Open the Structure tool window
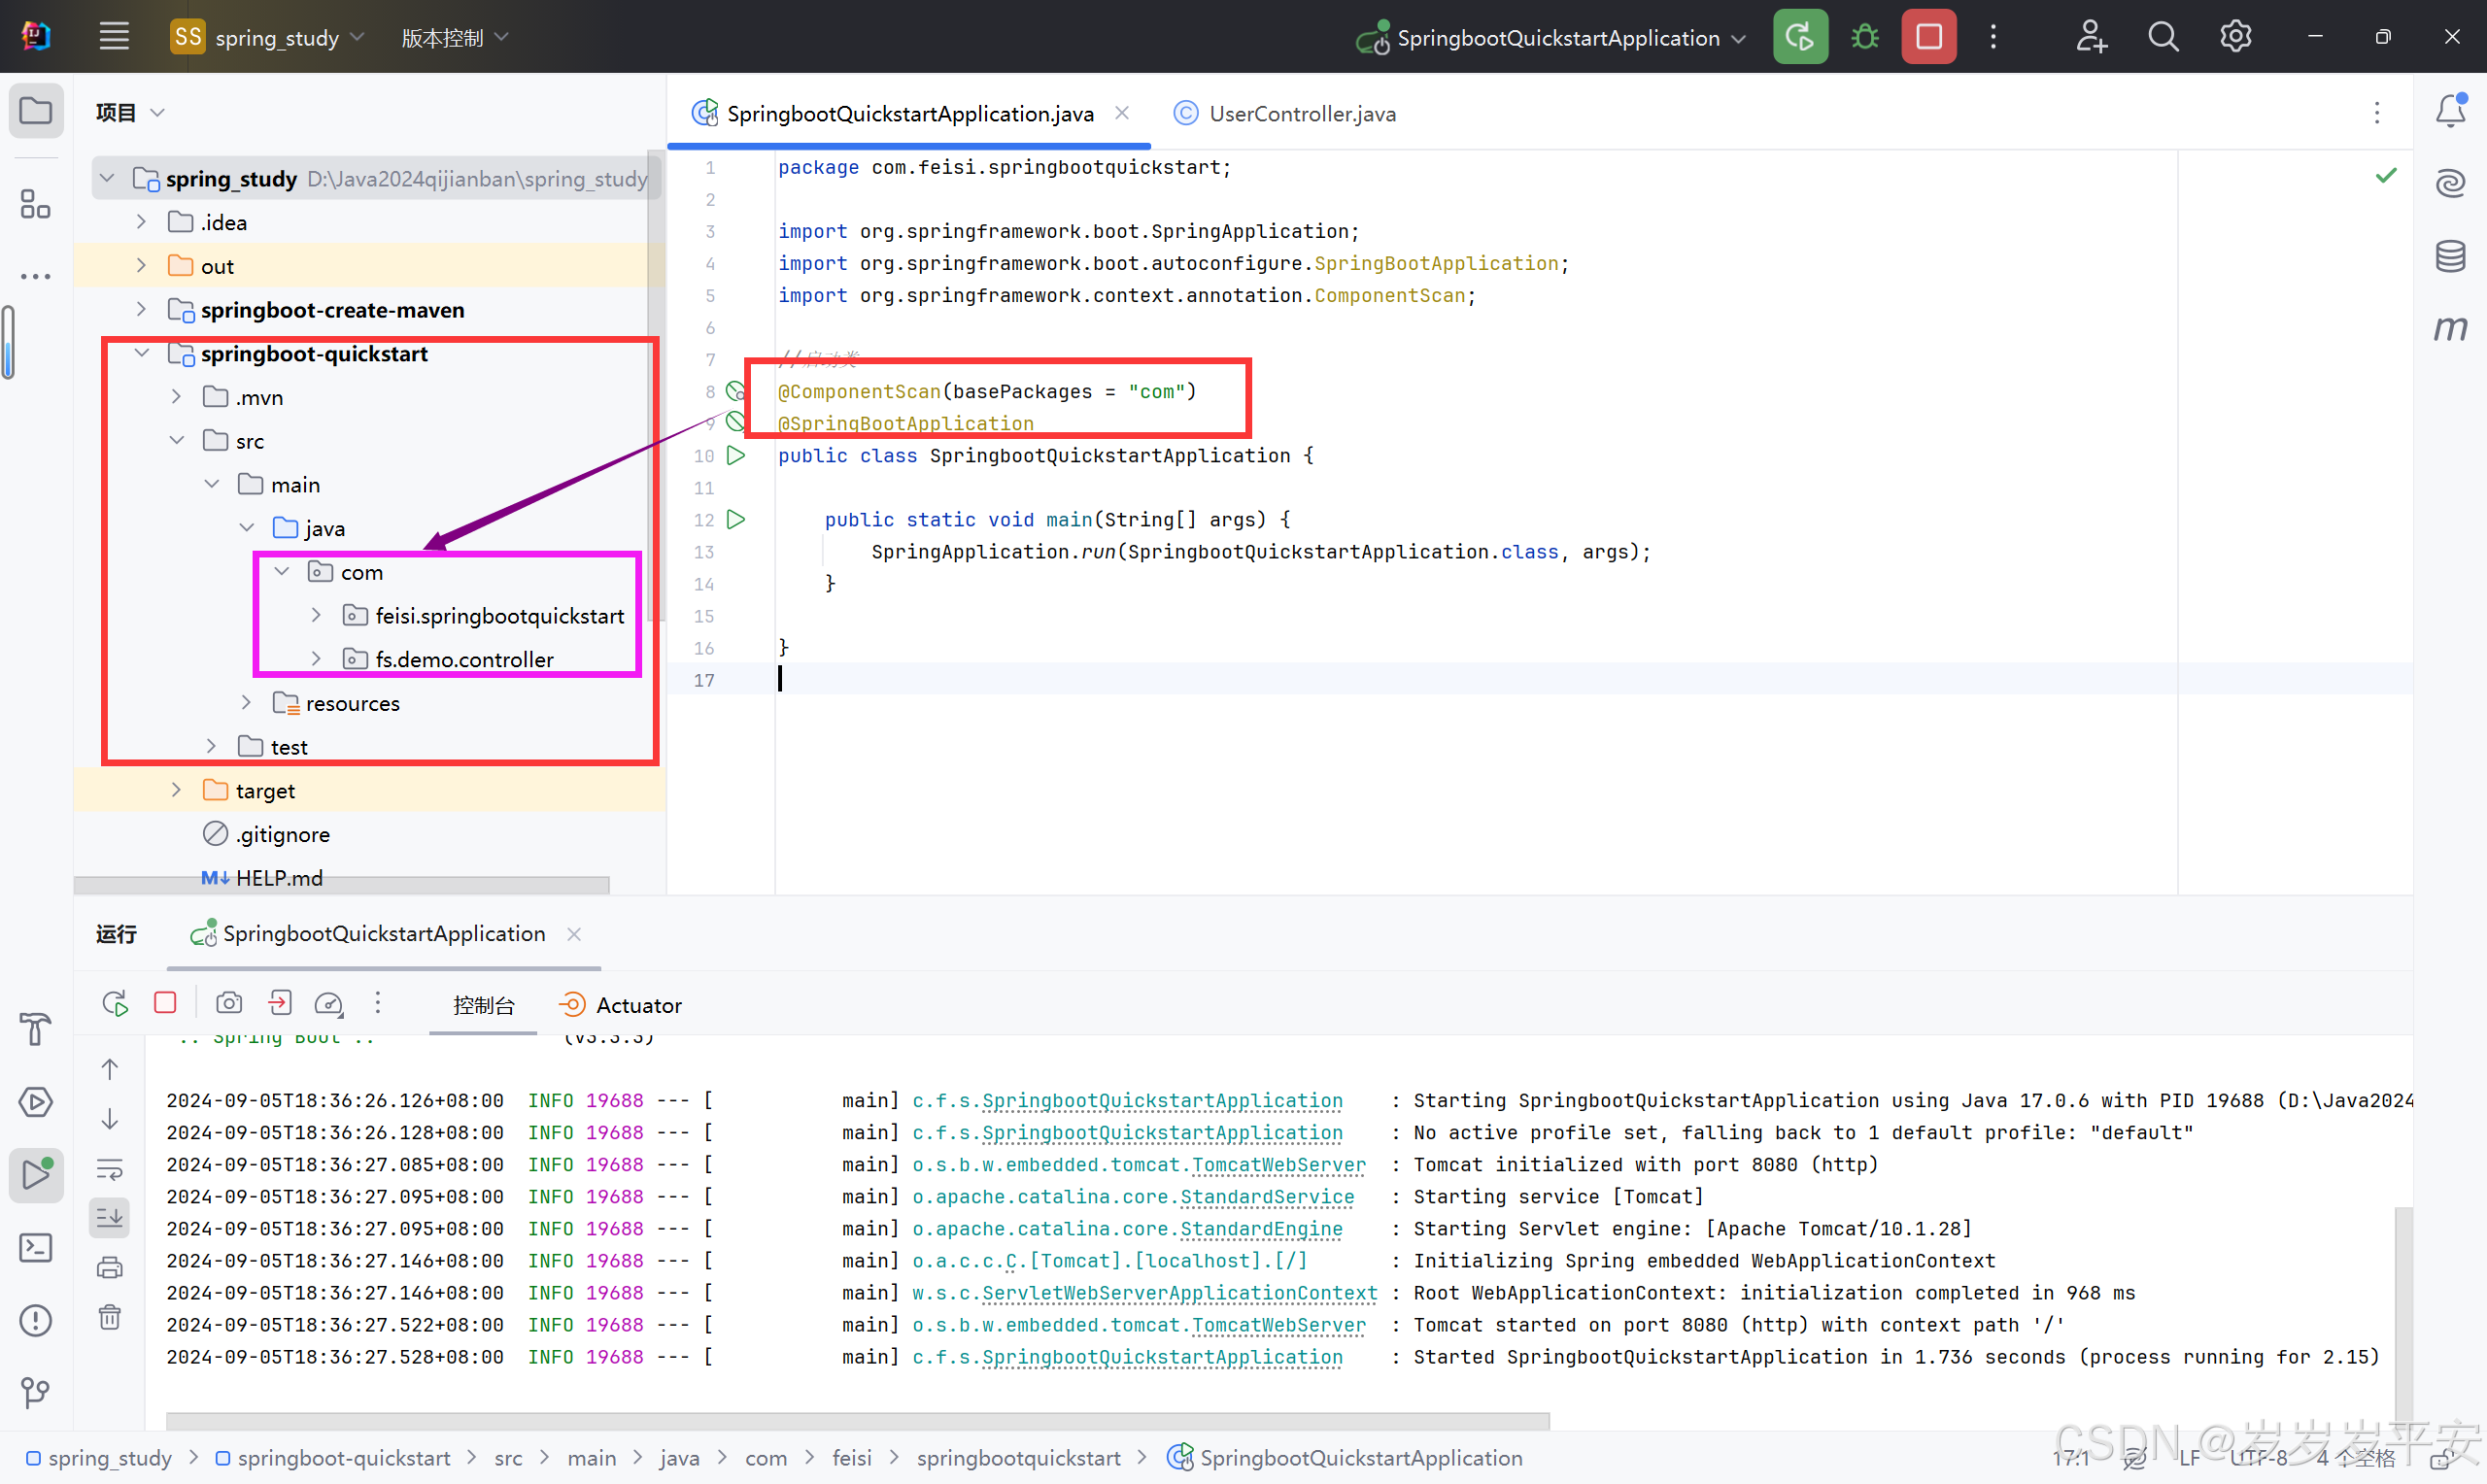The image size is (2487, 1484). [36, 204]
